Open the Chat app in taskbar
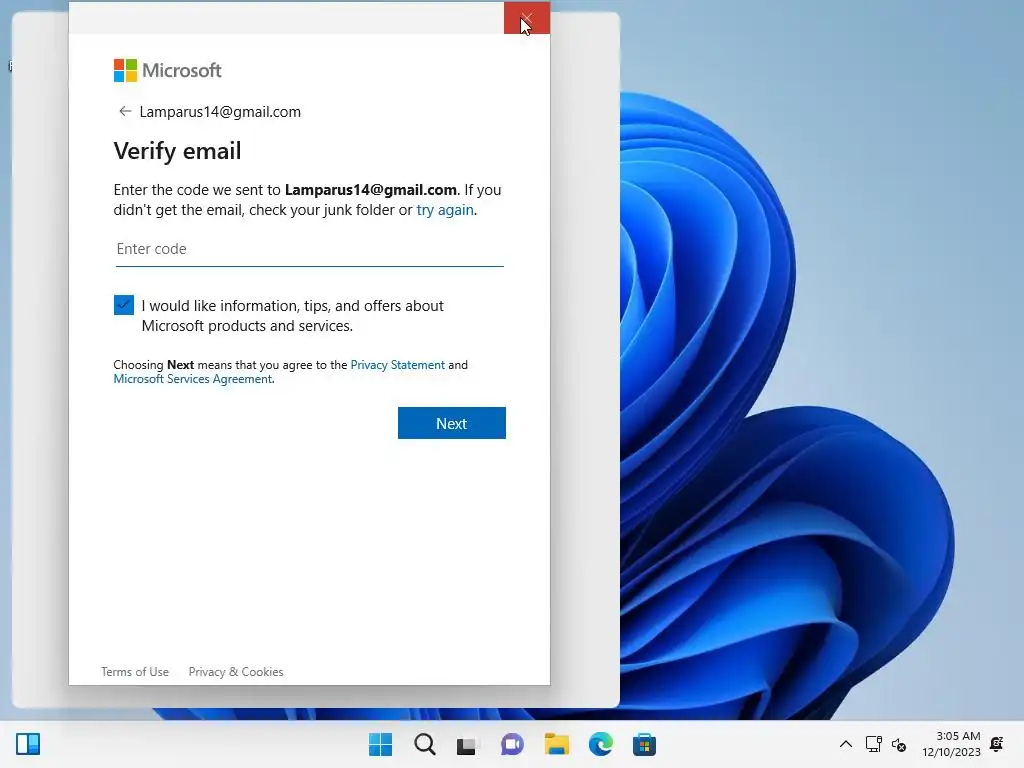This screenshot has width=1024, height=768. 512,744
